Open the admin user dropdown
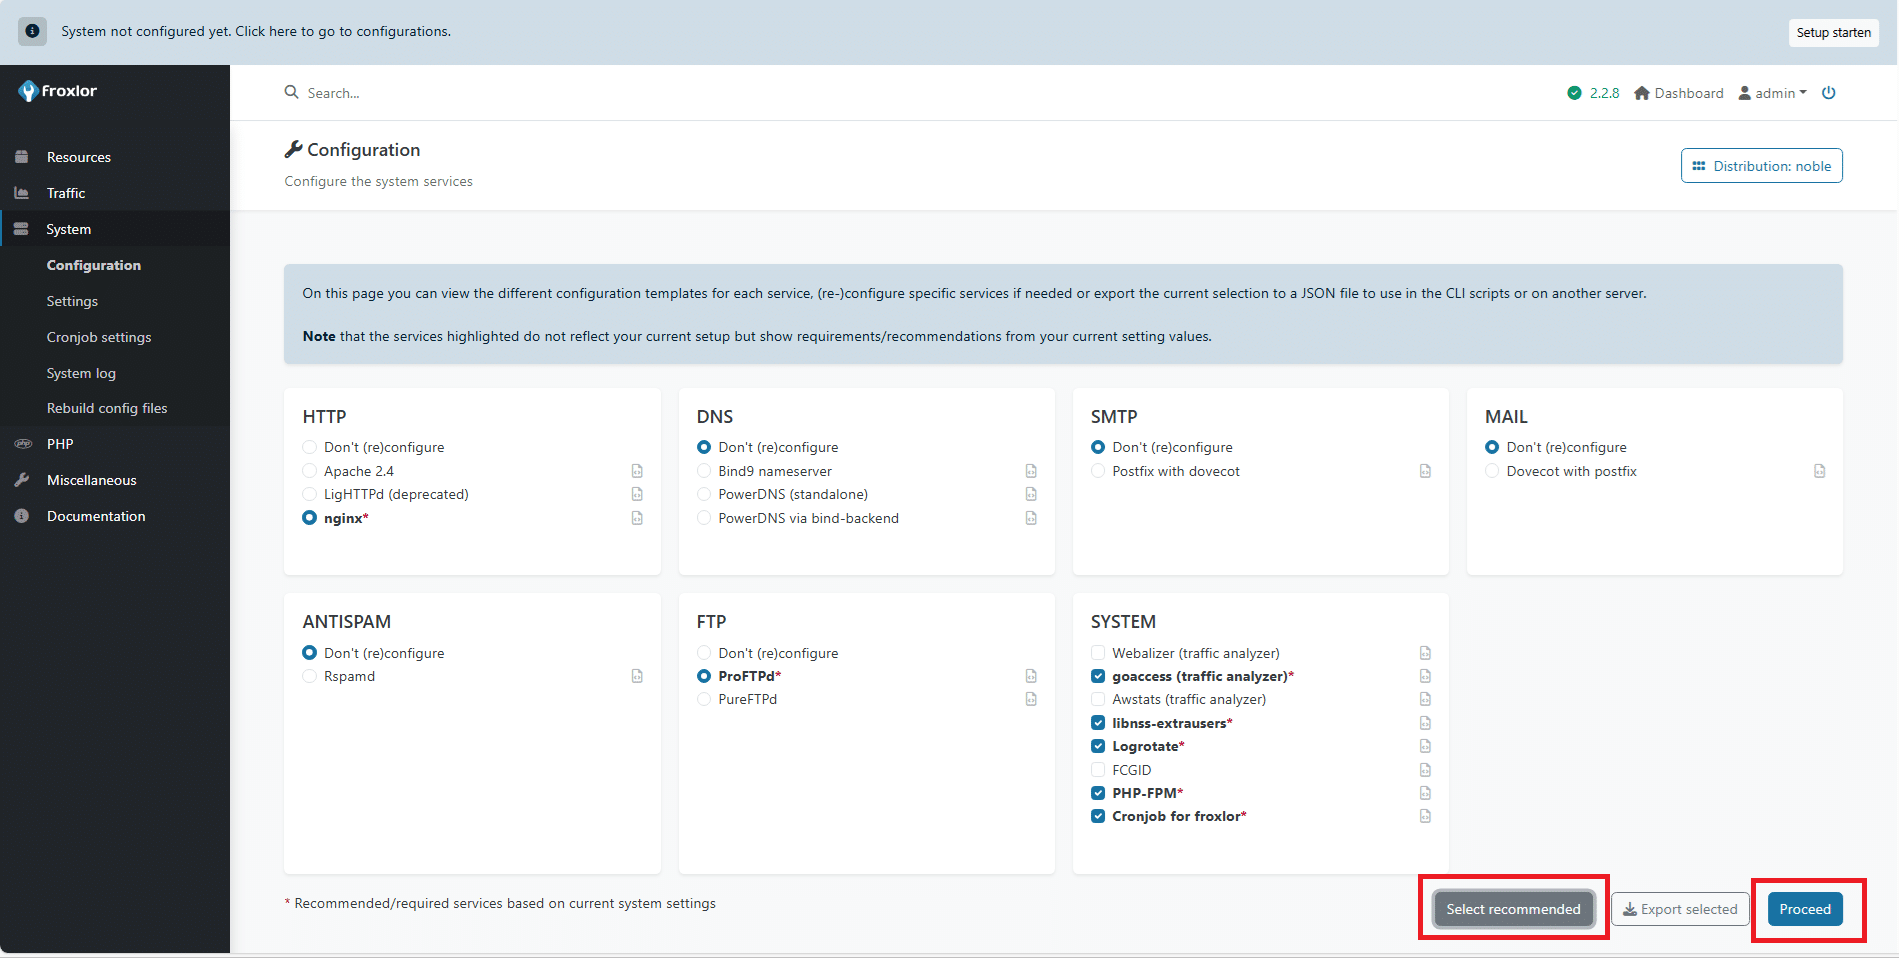The width and height of the screenshot is (1899, 958). (x=1773, y=93)
